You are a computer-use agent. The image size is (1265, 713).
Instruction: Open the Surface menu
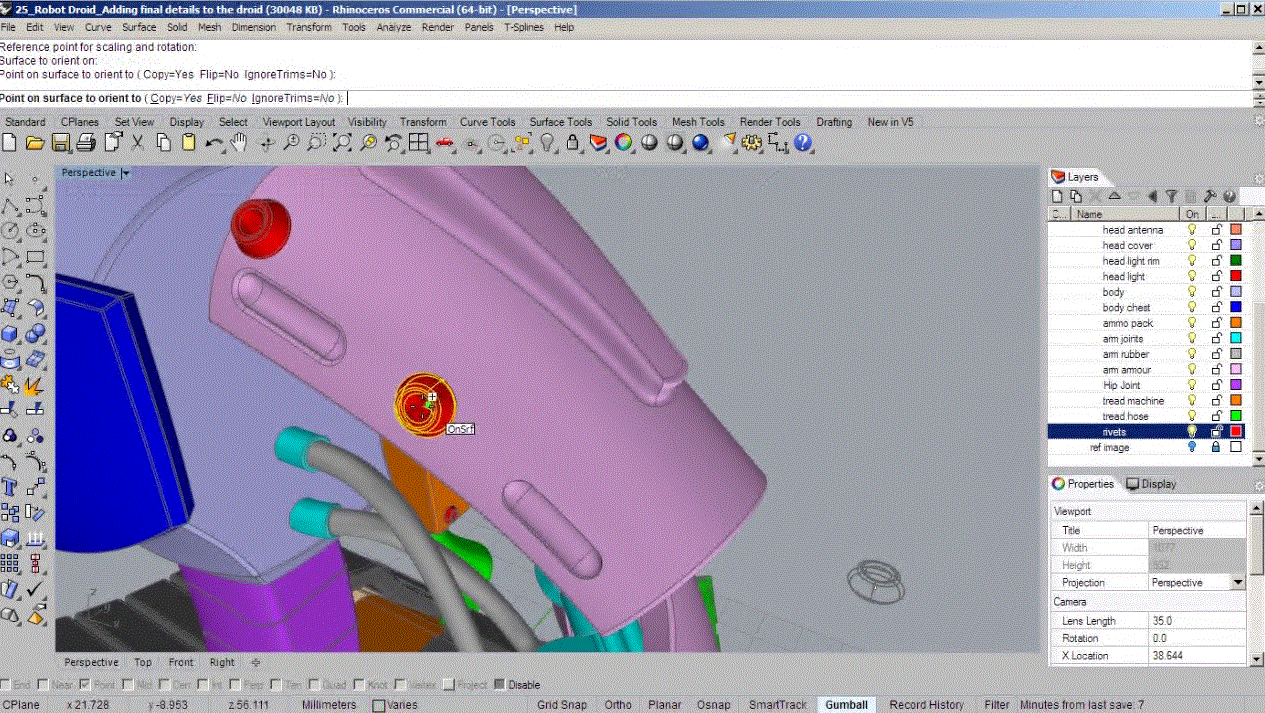[138, 27]
